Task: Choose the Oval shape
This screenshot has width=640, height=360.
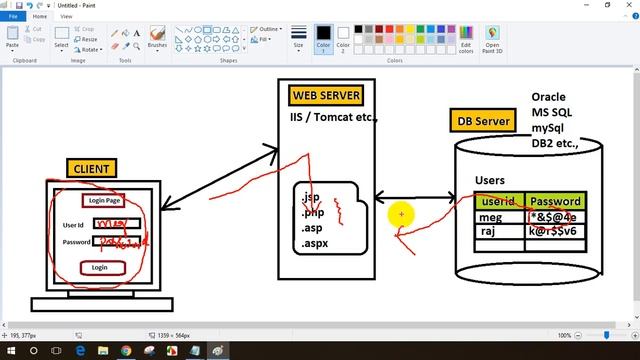Action: [x=198, y=30]
